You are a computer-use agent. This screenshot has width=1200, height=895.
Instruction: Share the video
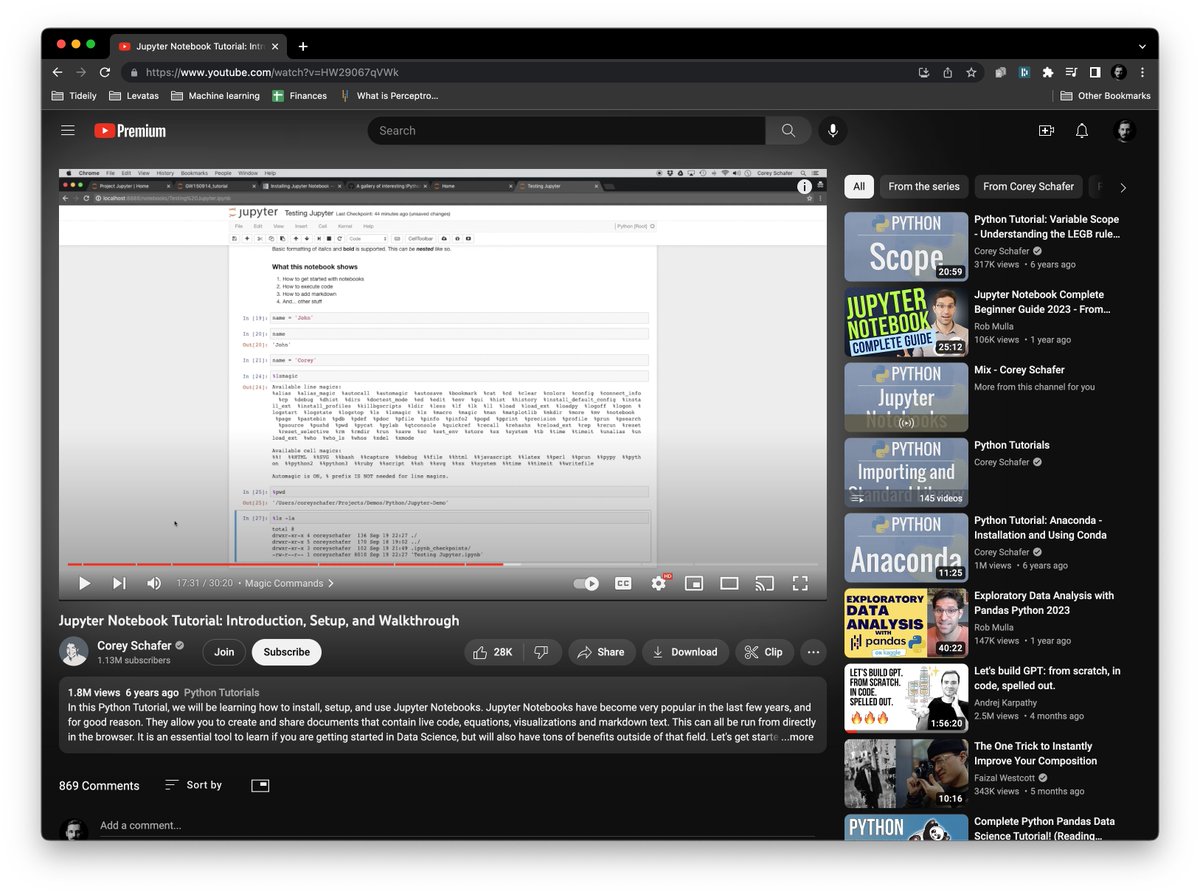(x=602, y=652)
